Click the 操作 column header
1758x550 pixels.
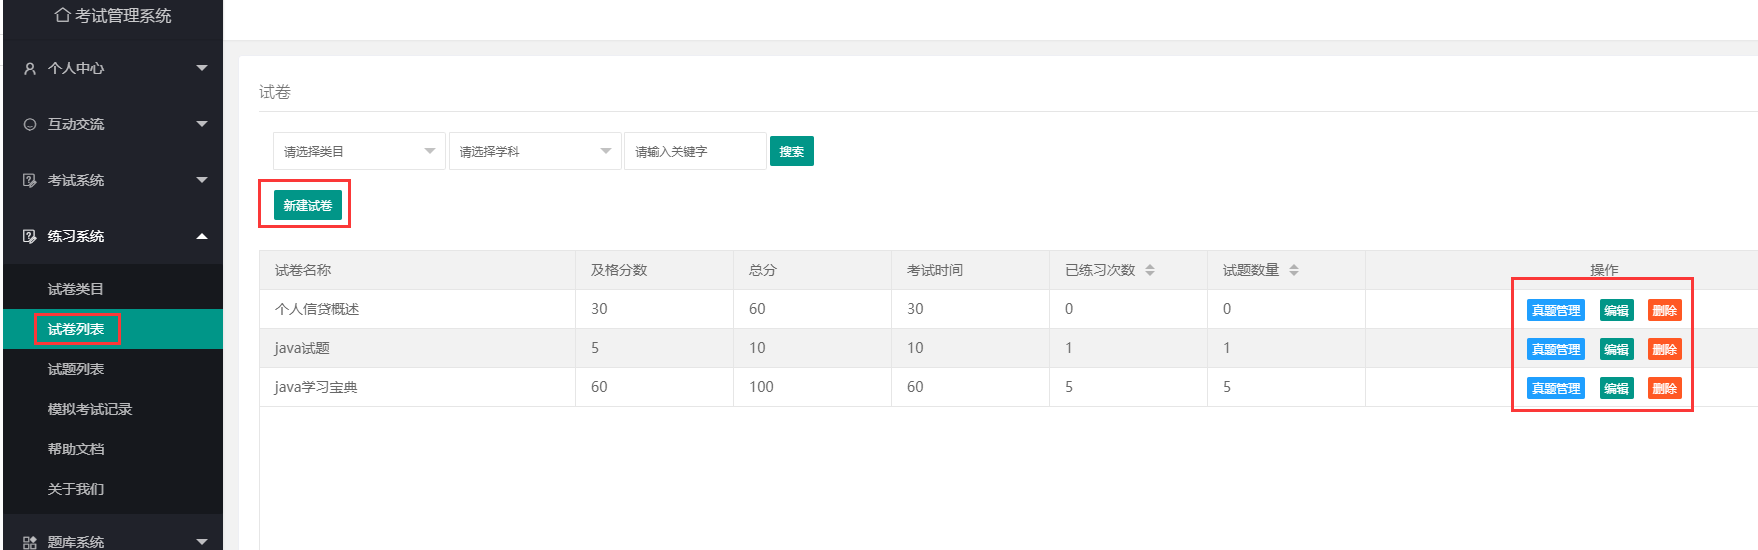1604,270
